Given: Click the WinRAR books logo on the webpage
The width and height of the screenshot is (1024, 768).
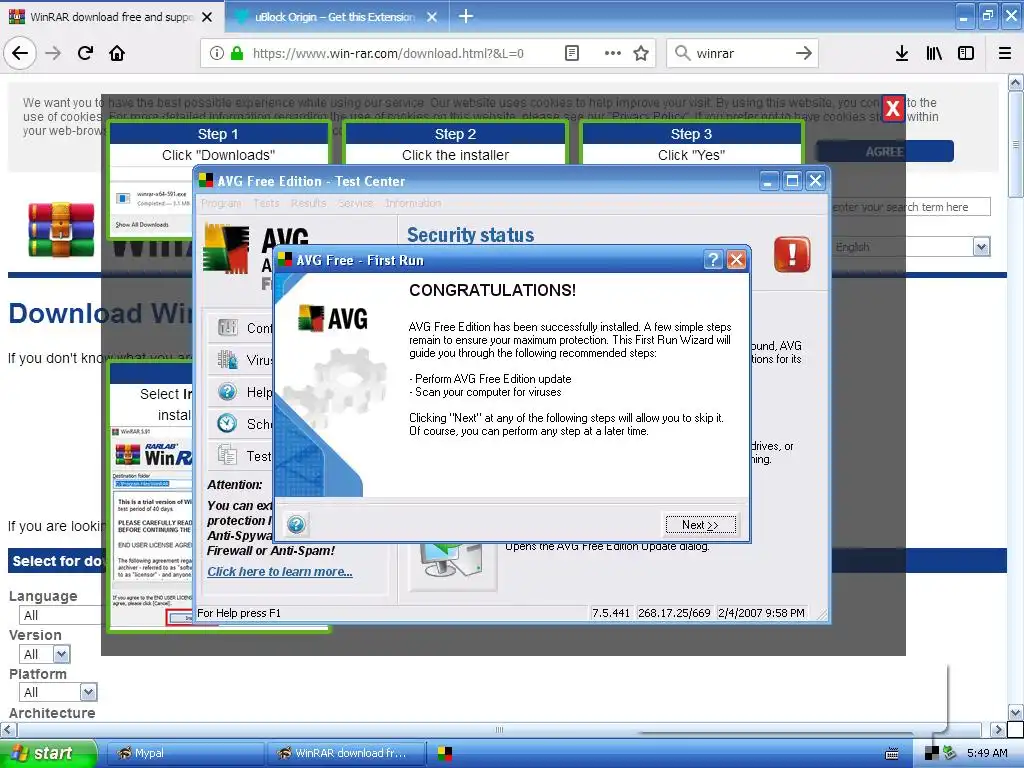Looking at the screenshot, I should click(61, 229).
